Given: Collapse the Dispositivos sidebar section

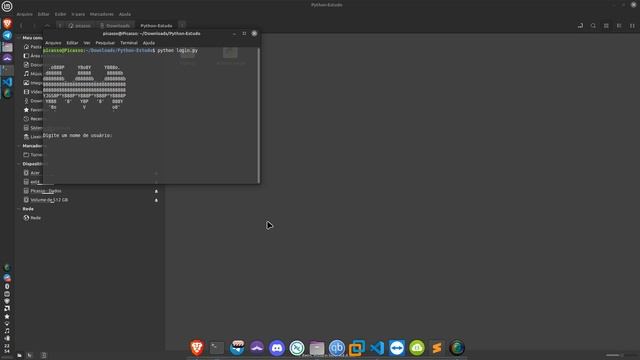Looking at the screenshot, I should coord(19,164).
